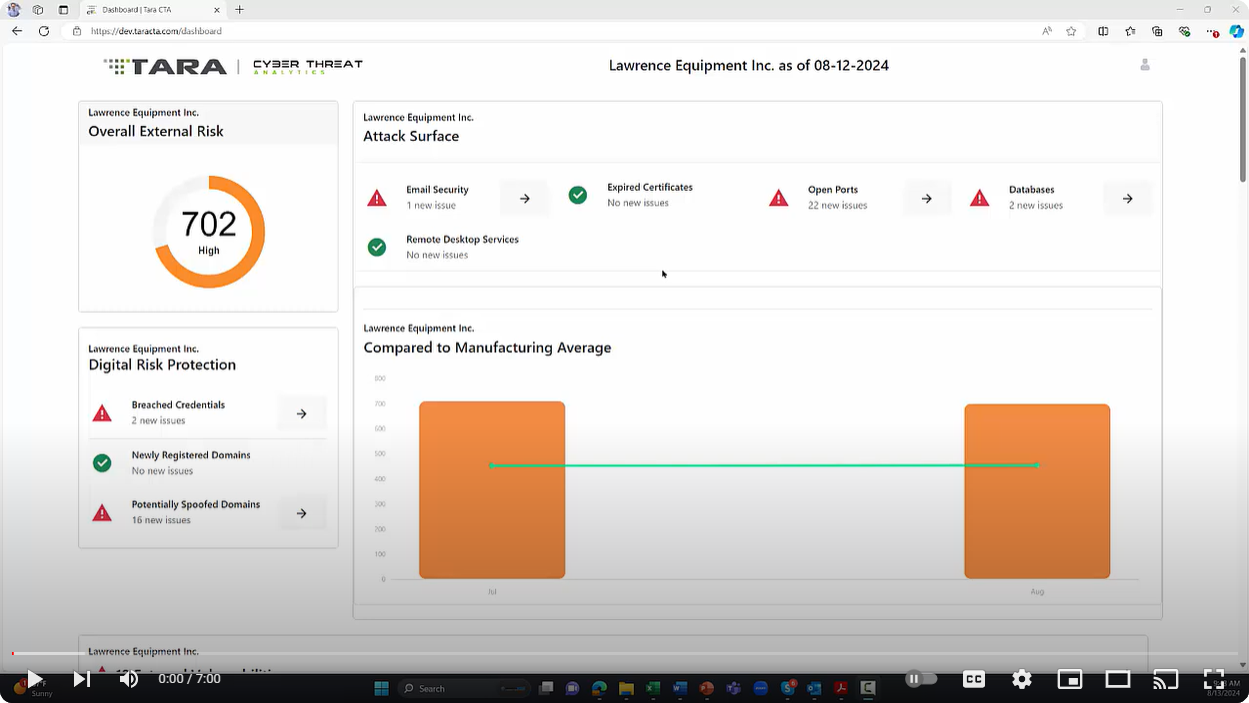
Task: Open the video settings gear
Action: (1022, 679)
